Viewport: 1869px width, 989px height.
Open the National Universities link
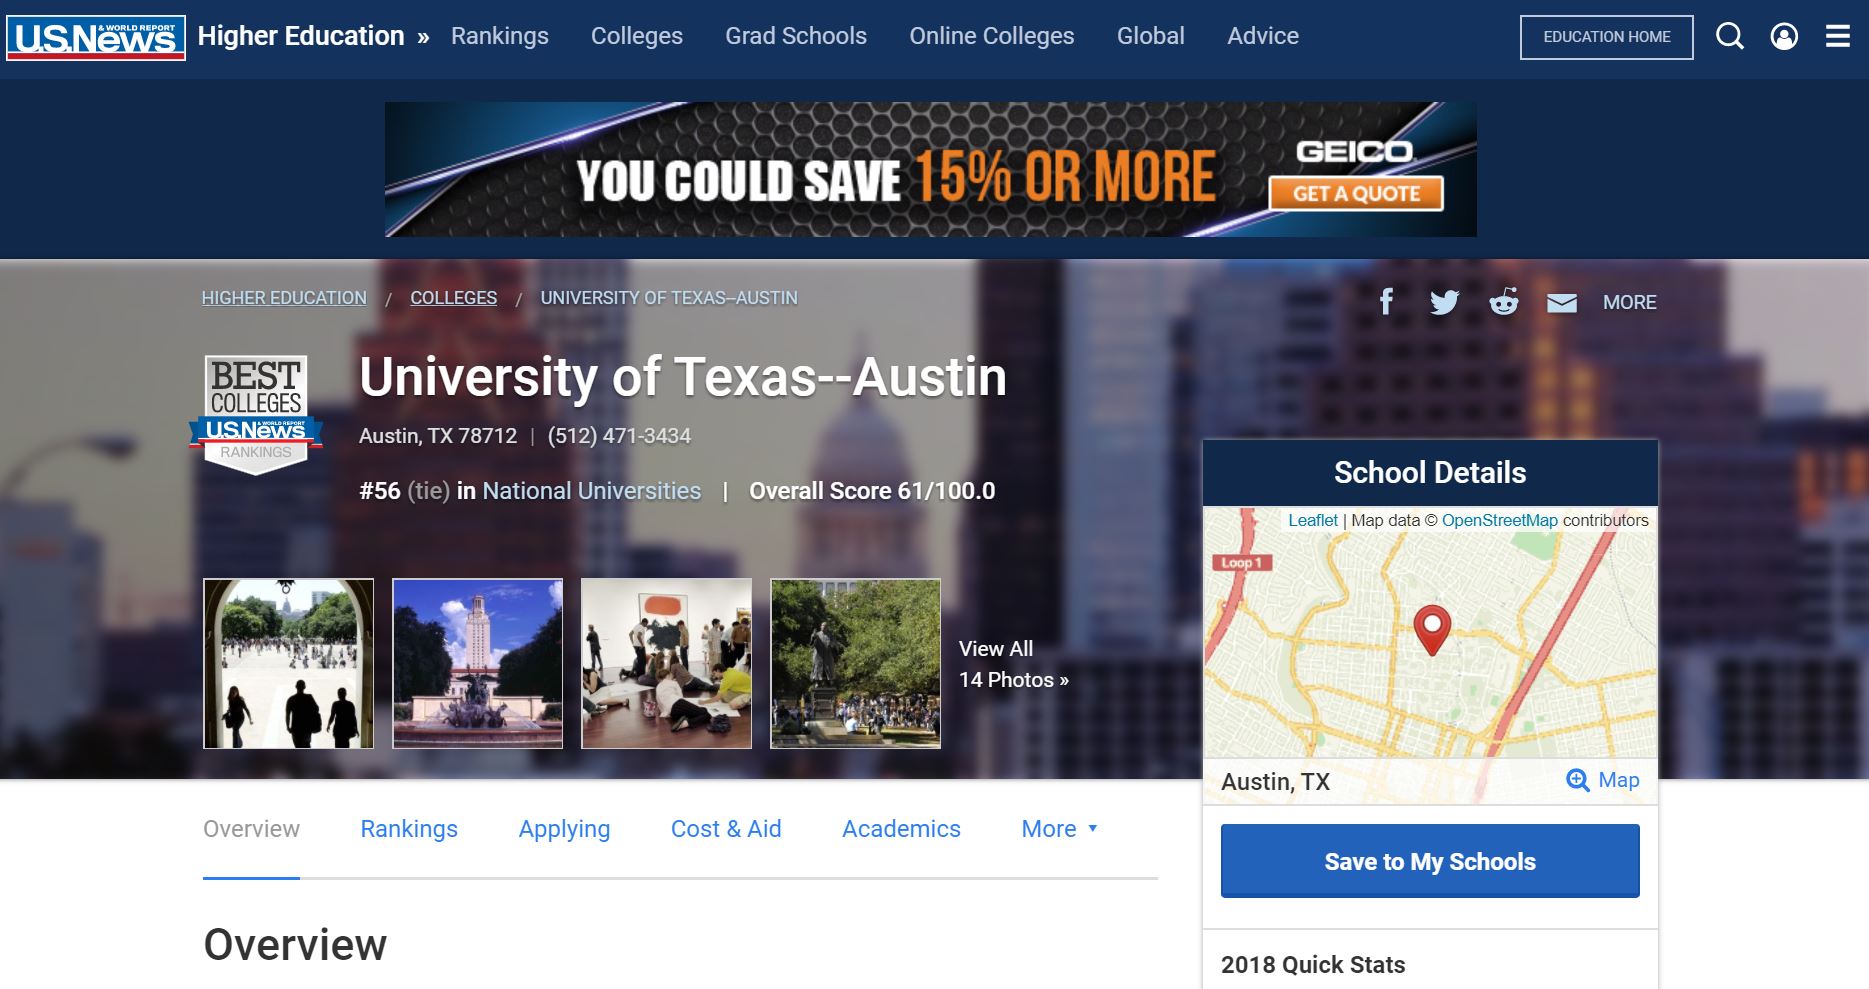pyautogui.click(x=592, y=491)
